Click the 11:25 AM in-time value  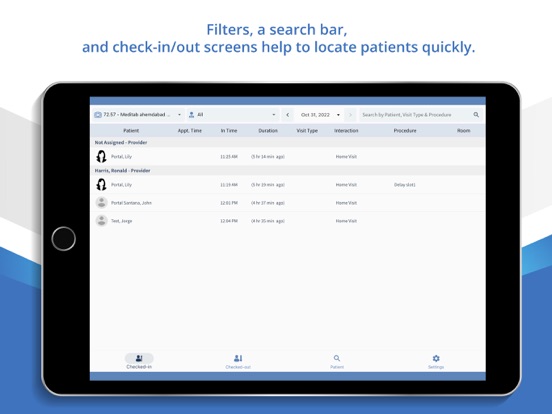(229, 157)
